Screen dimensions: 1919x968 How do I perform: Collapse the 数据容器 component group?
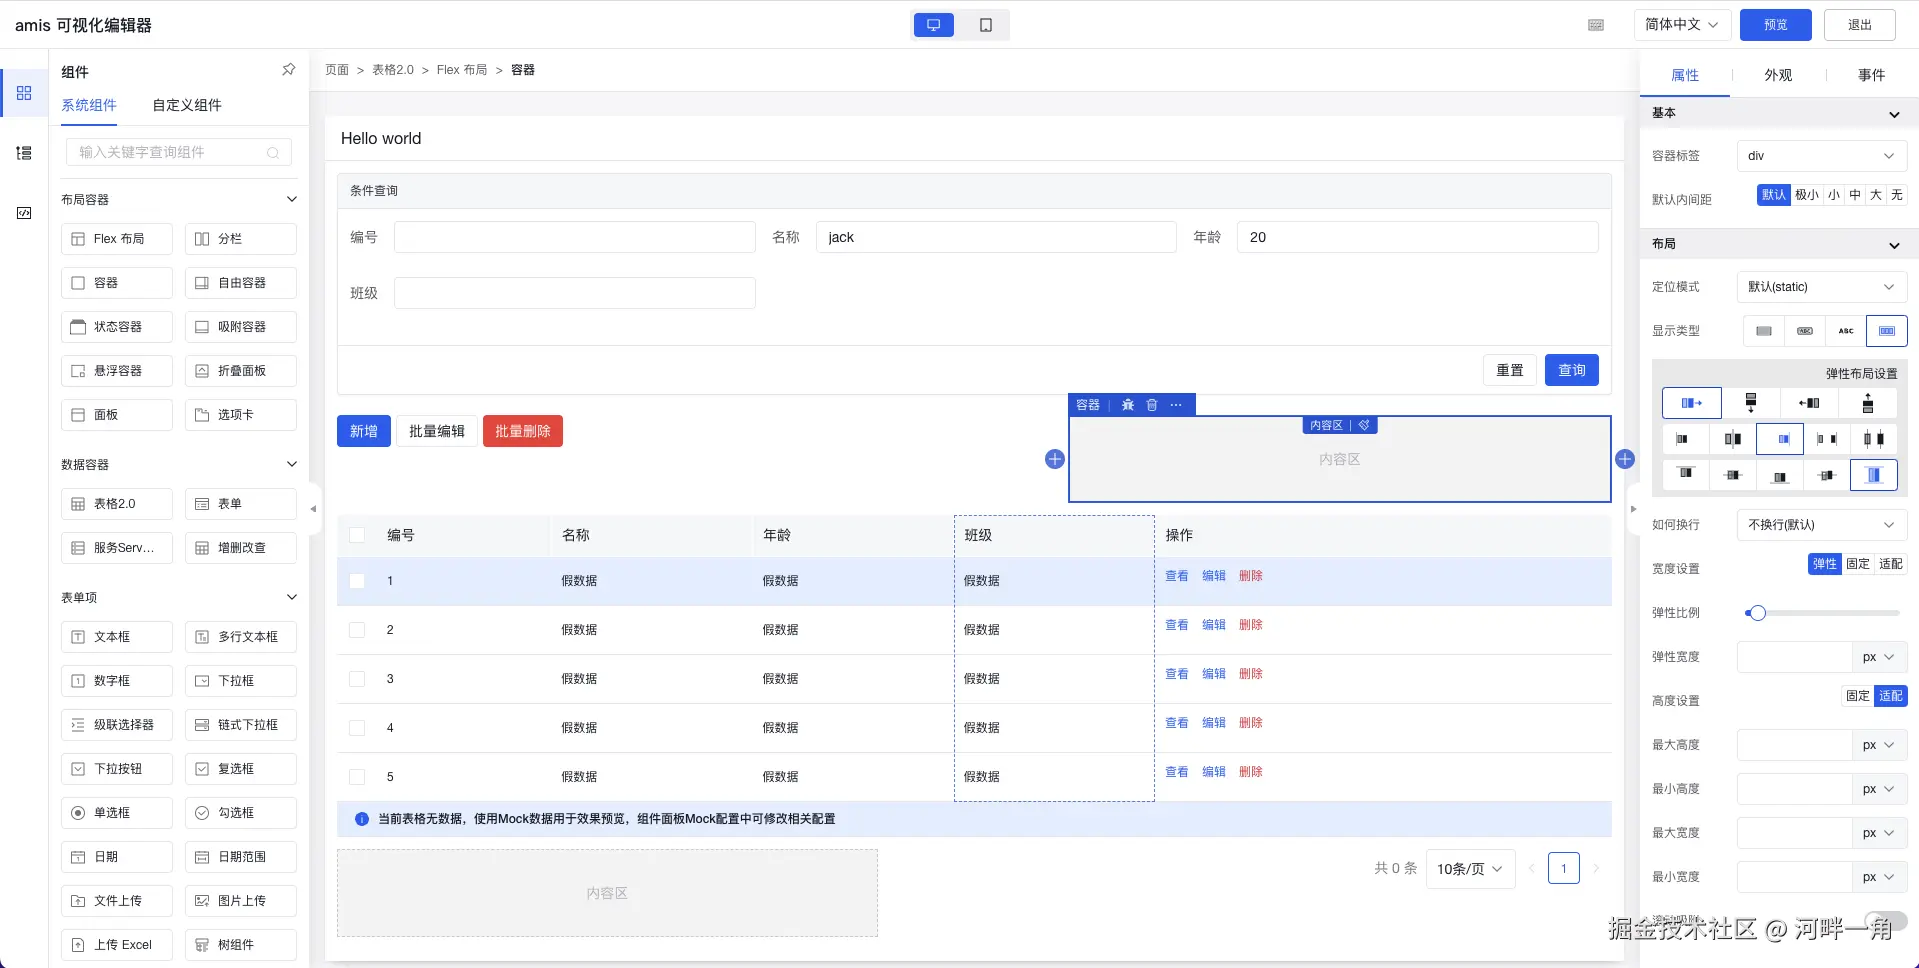[x=292, y=464]
